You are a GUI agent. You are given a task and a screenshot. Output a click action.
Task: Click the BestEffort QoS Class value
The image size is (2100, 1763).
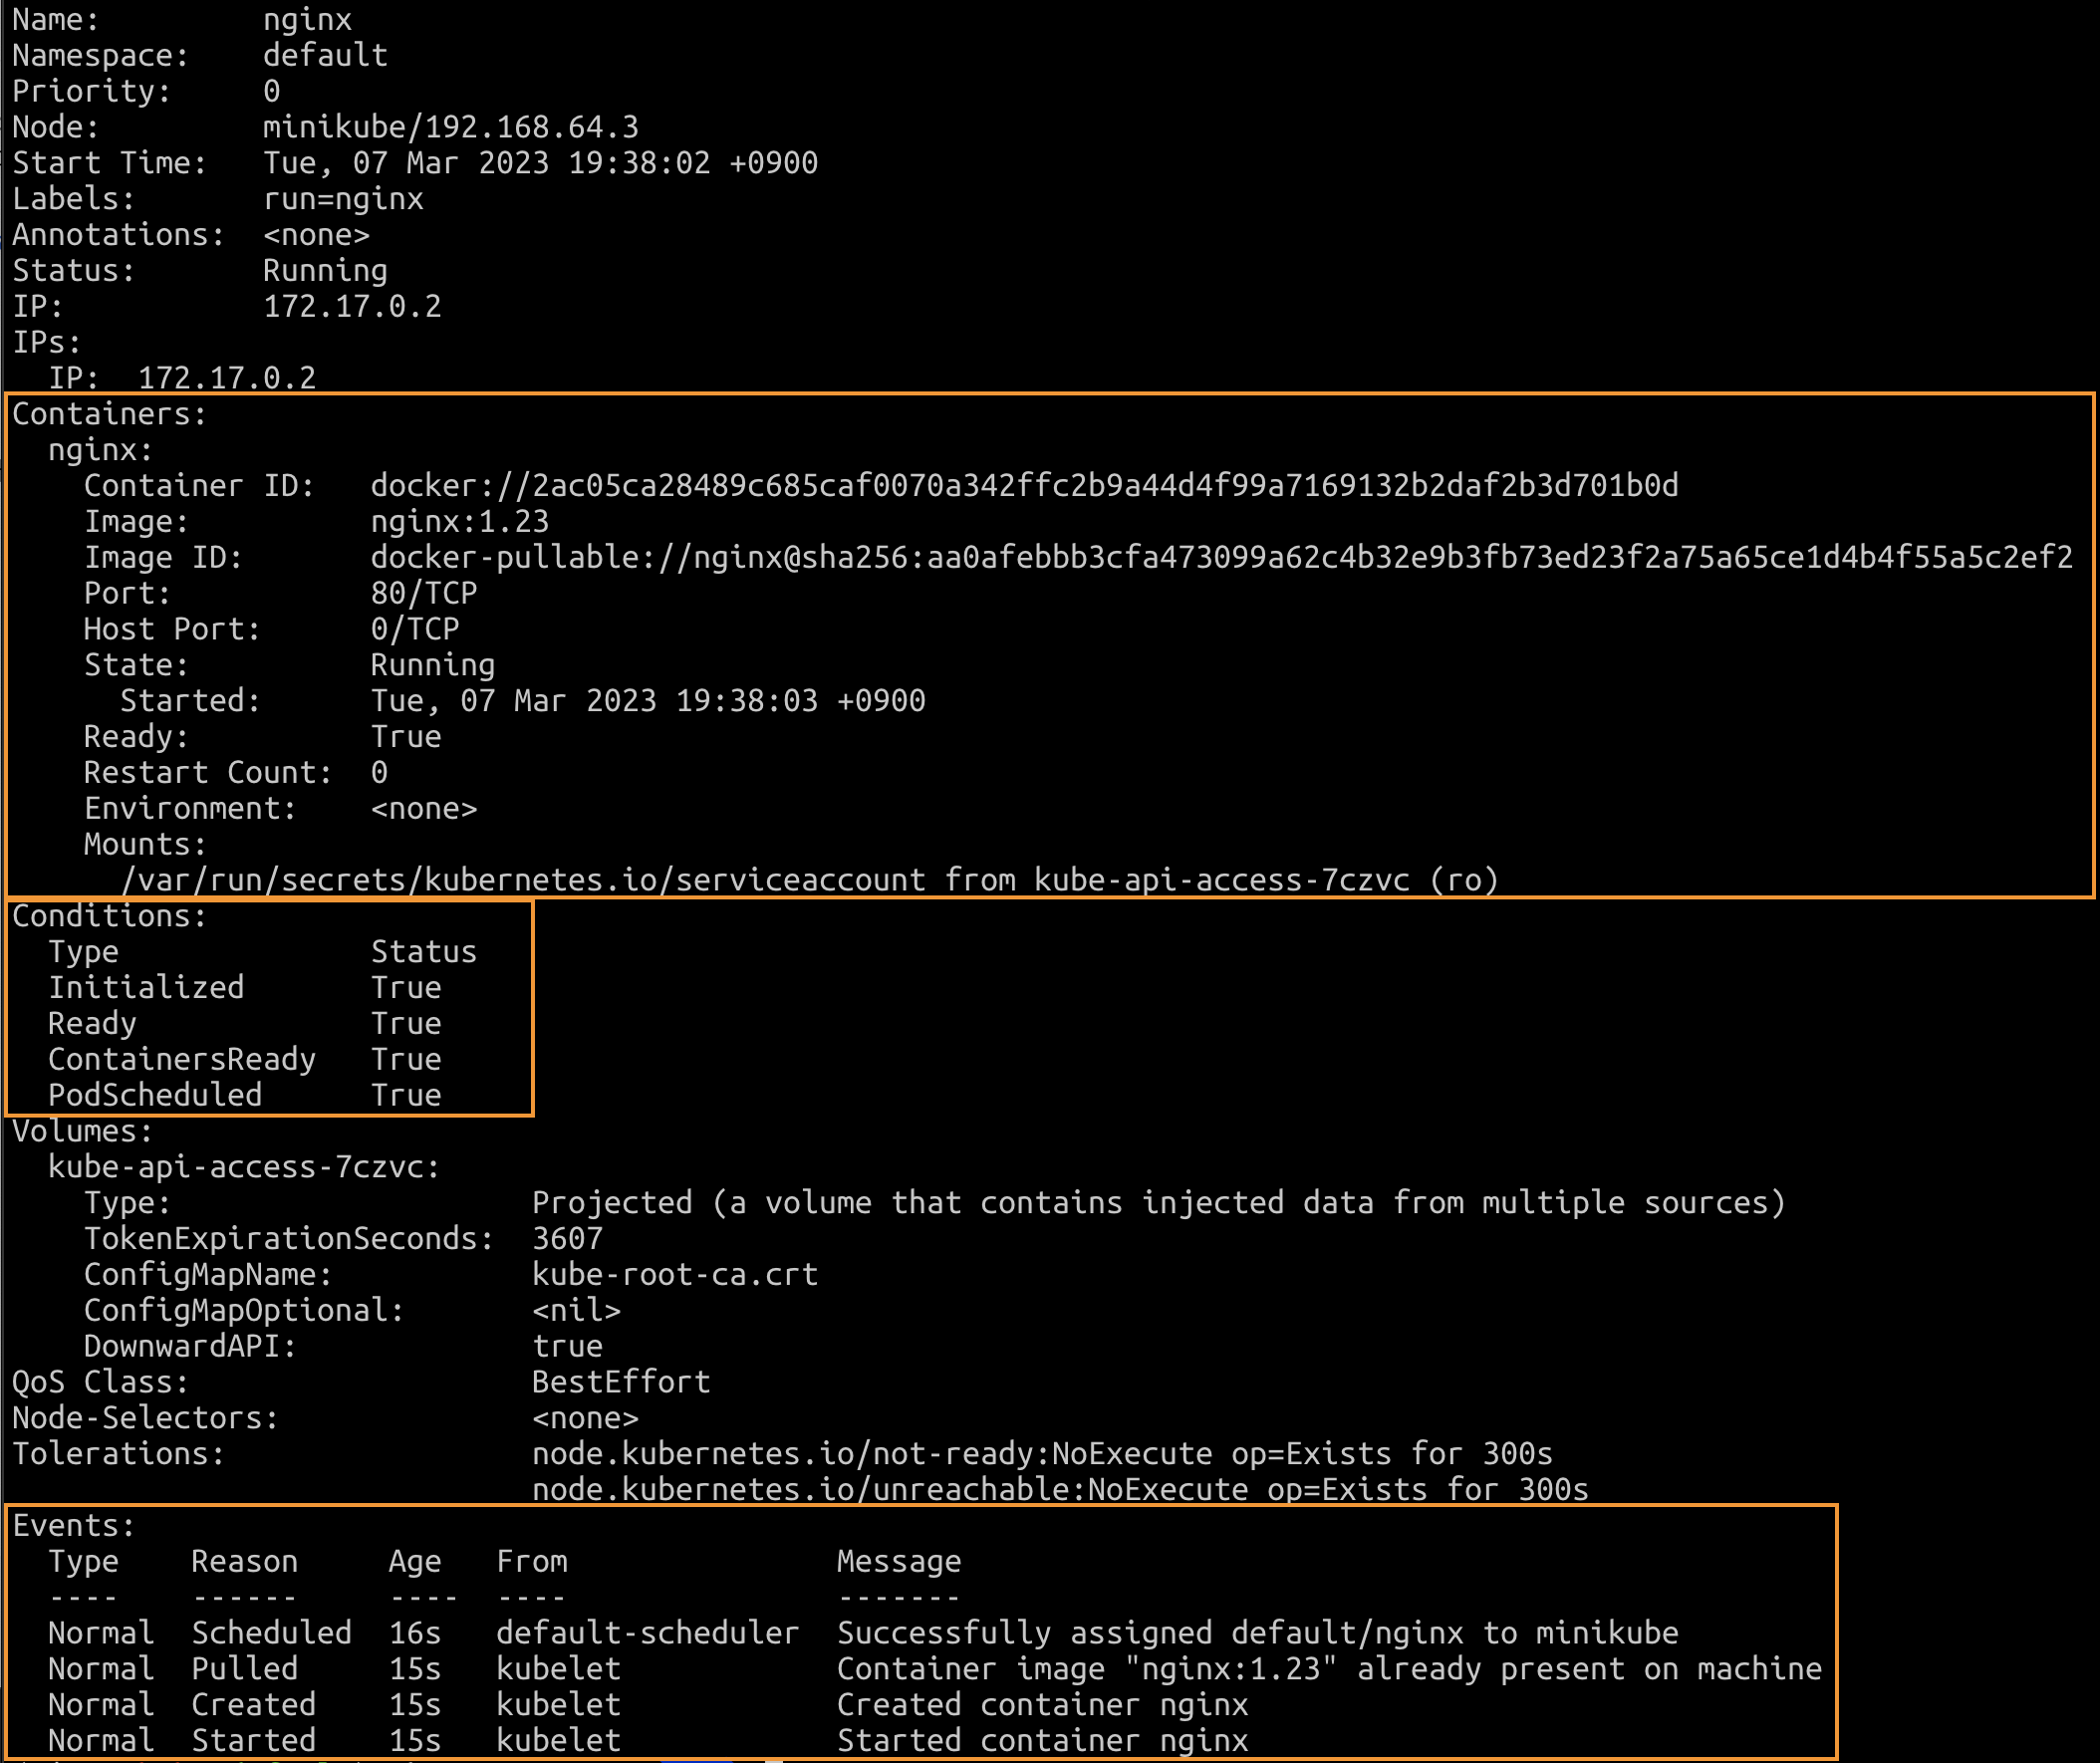pos(621,1382)
